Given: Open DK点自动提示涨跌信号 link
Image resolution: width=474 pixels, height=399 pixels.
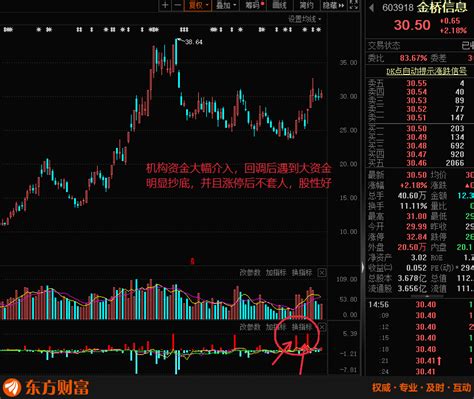Looking at the screenshot, I should pyautogui.click(x=426, y=71).
